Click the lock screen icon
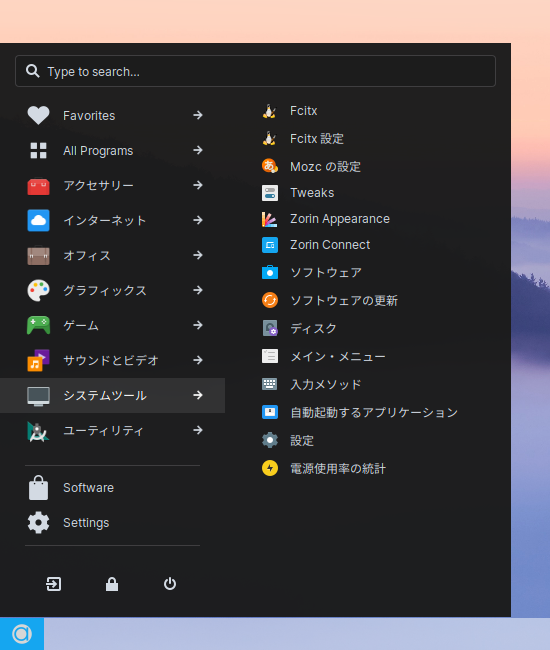The height and width of the screenshot is (650, 550). 112,584
